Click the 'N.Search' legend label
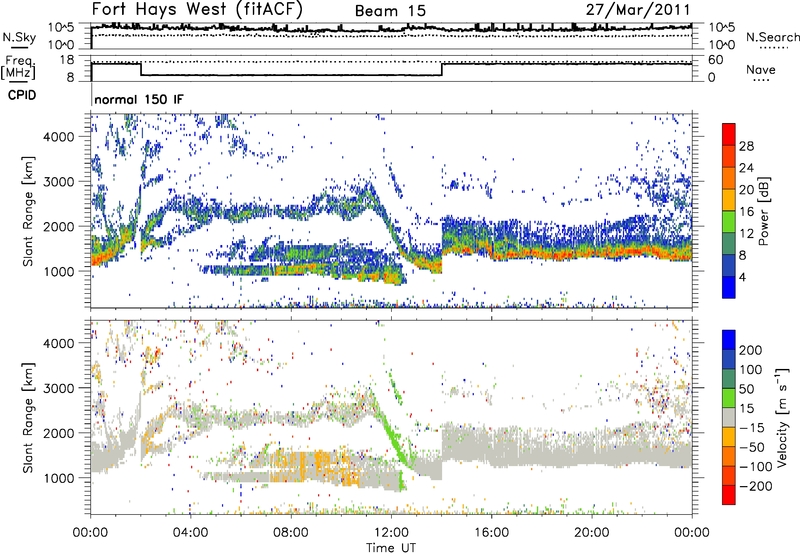 (772, 37)
